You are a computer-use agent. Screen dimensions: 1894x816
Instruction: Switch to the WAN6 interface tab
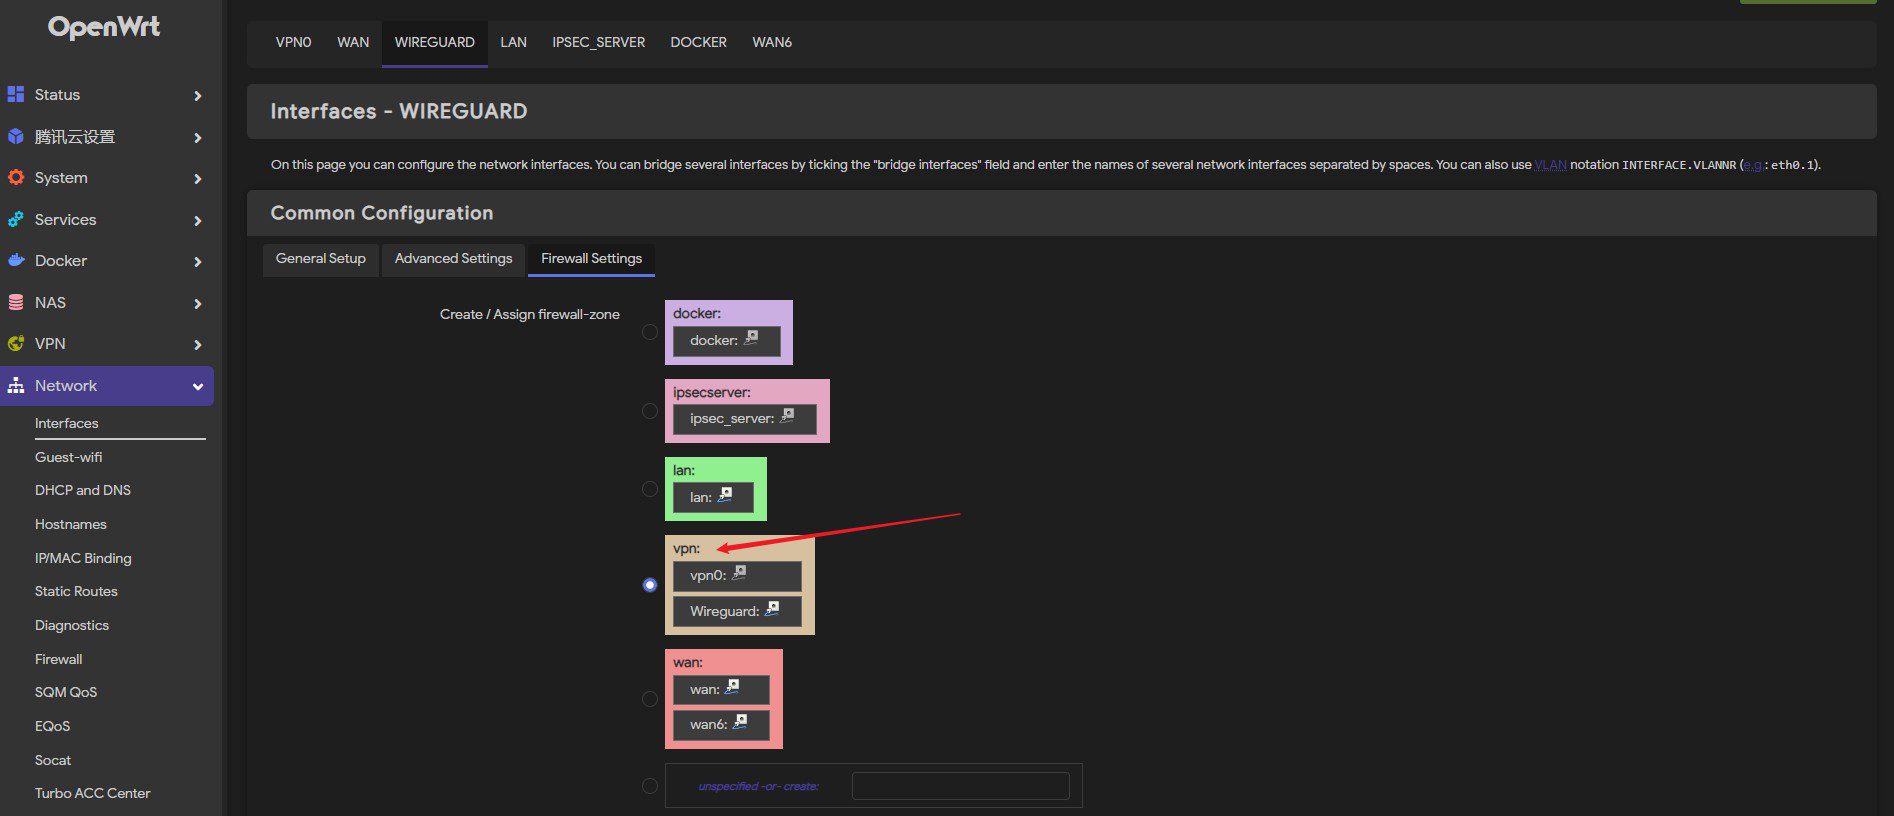pyautogui.click(x=772, y=42)
